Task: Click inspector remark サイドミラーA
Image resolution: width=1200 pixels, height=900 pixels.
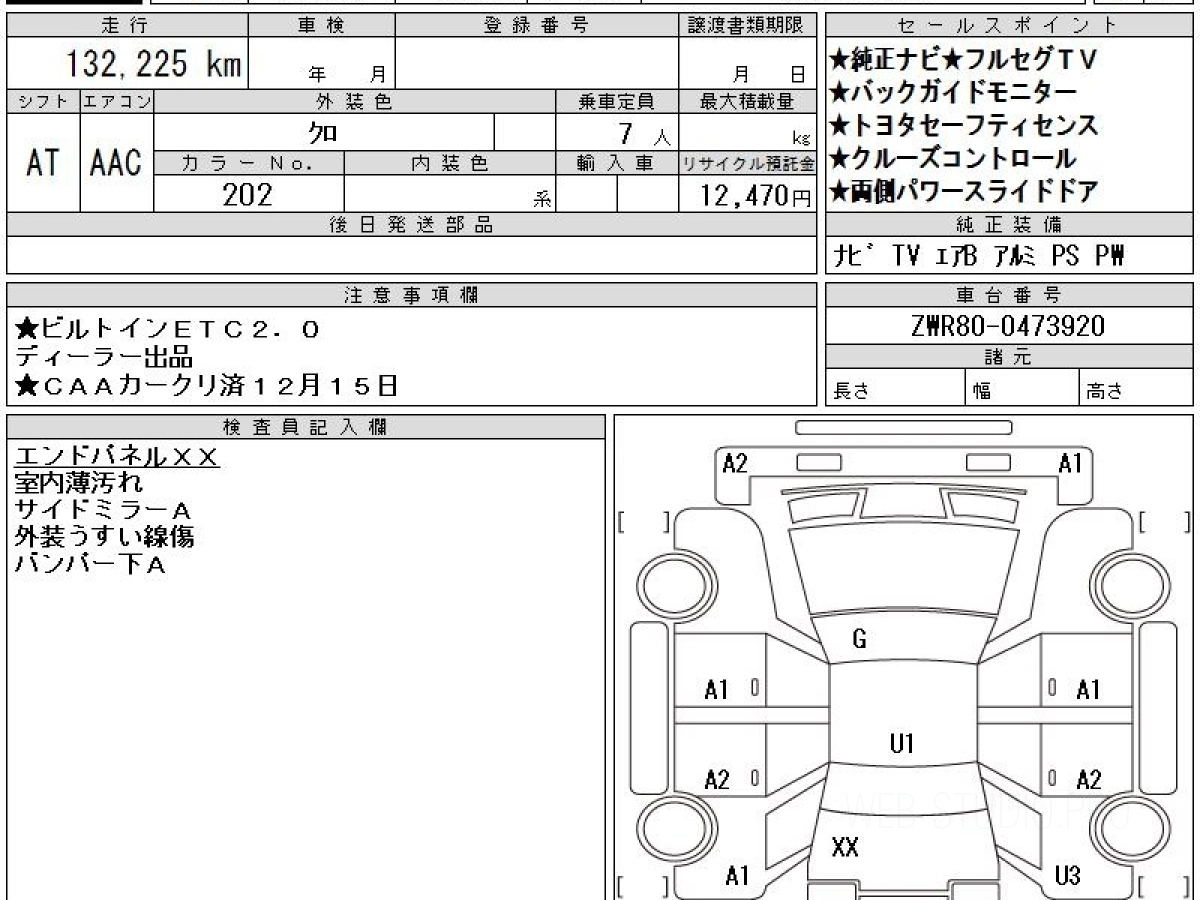Action: (104, 510)
